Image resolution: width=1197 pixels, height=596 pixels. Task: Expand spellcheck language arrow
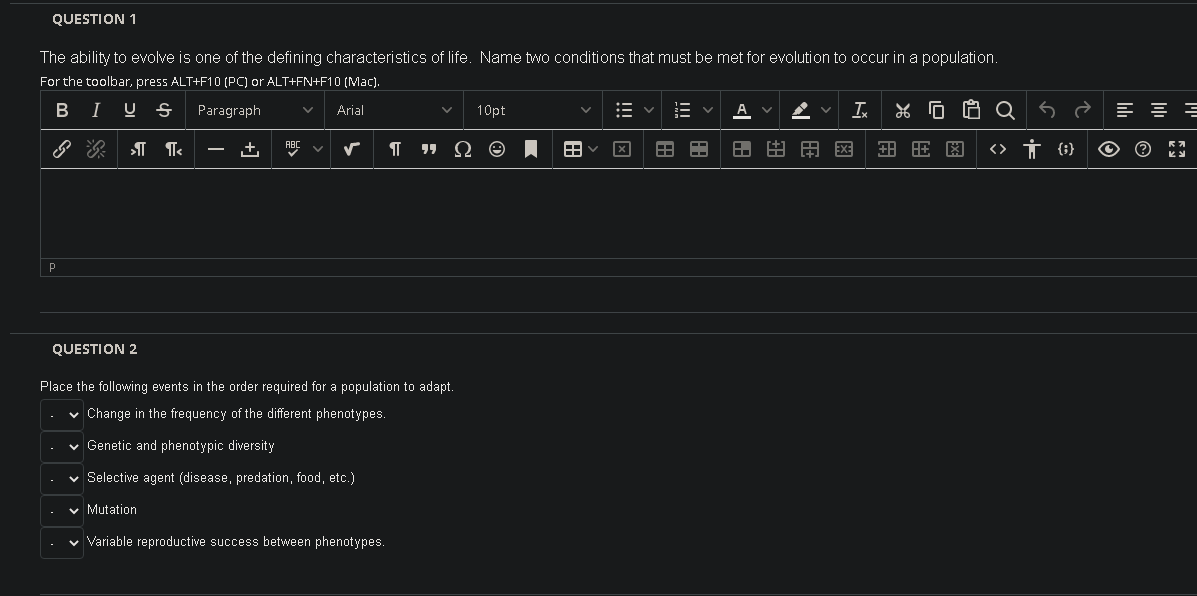(x=318, y=150)
